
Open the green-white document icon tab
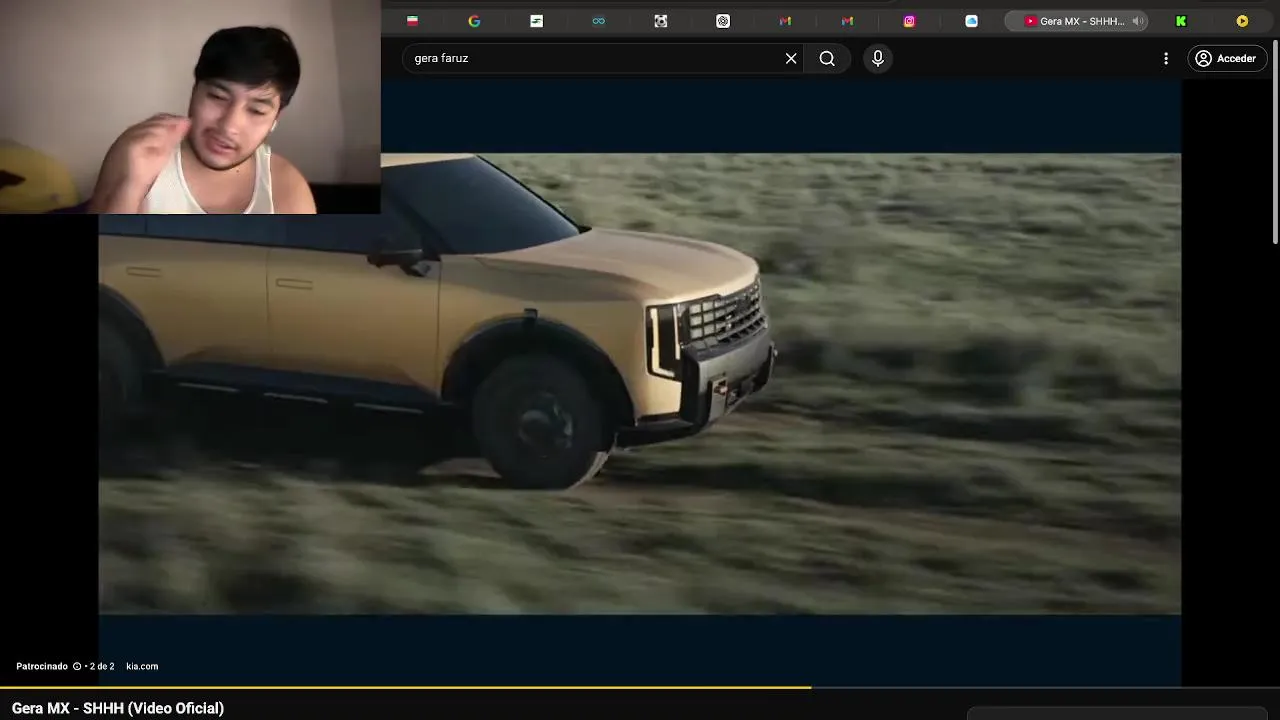[x=536, y=21]
